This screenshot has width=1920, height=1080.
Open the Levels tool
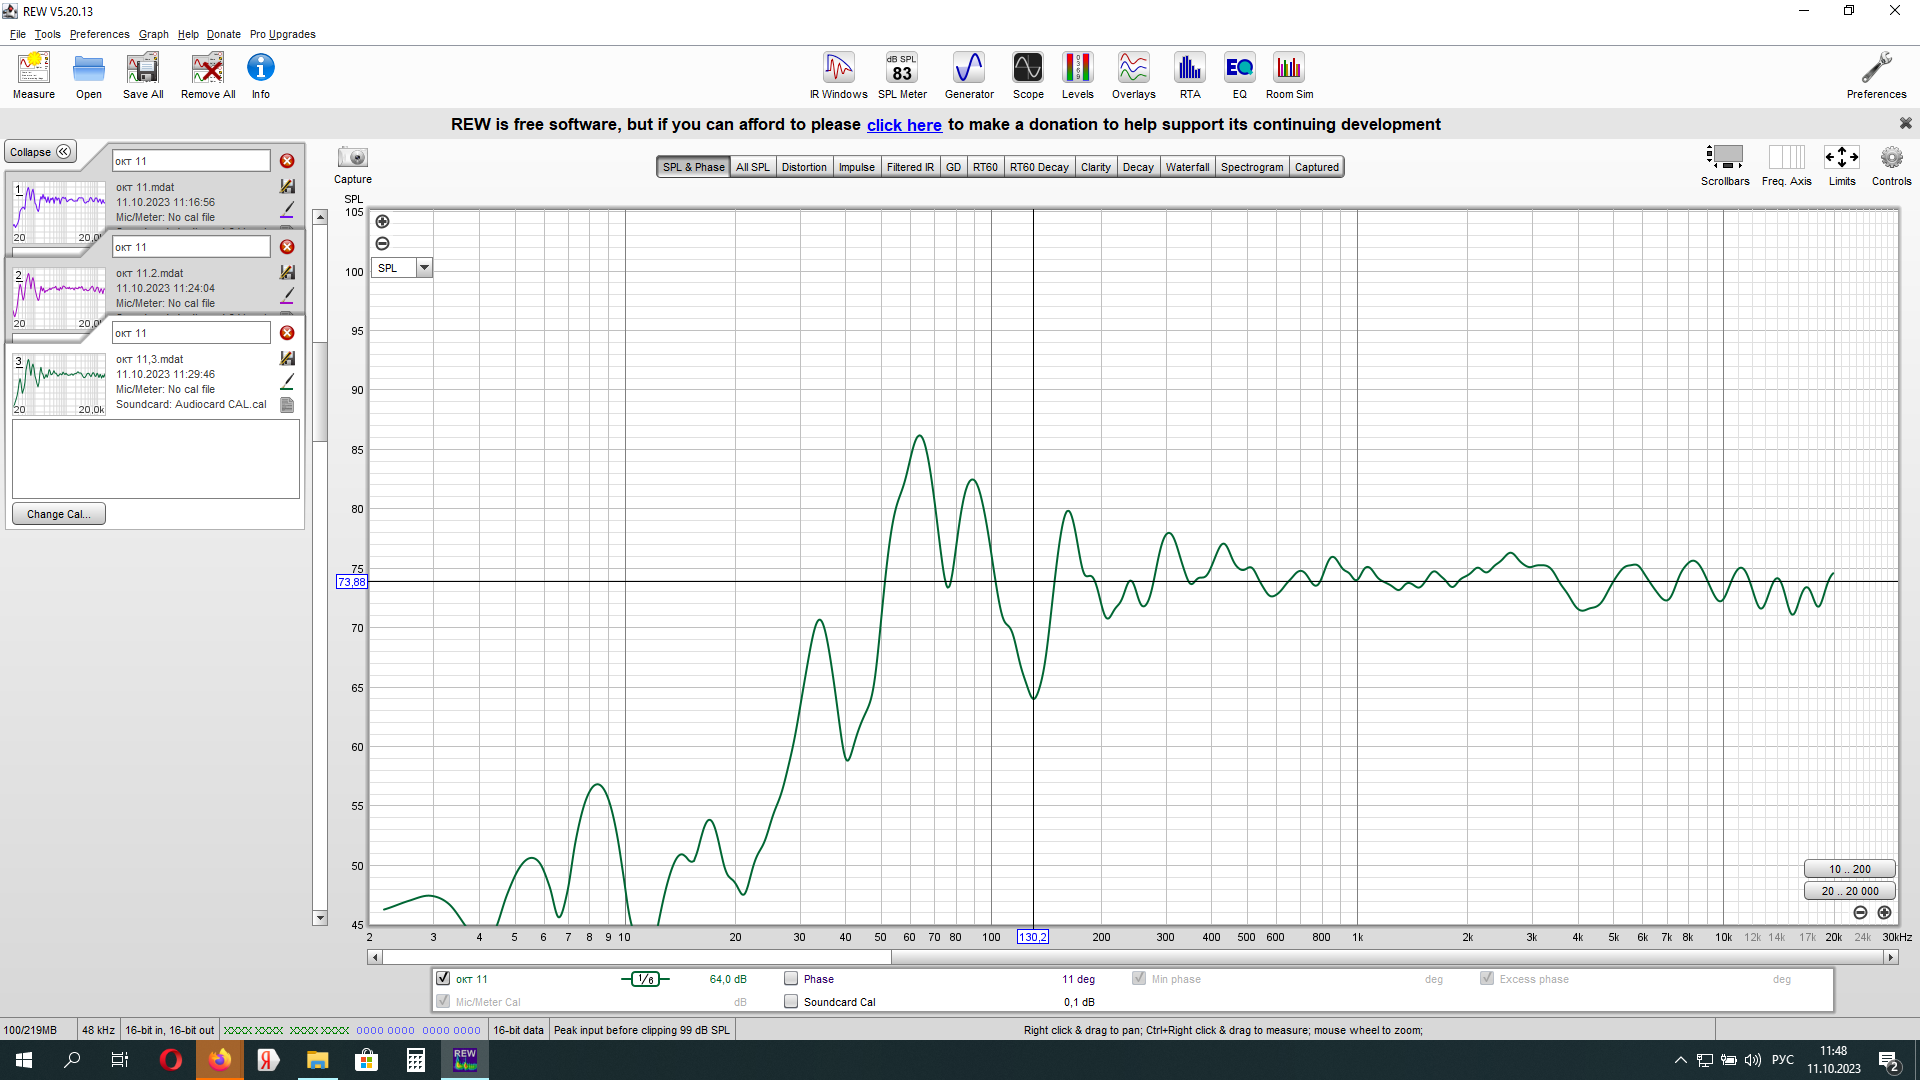1077,76
